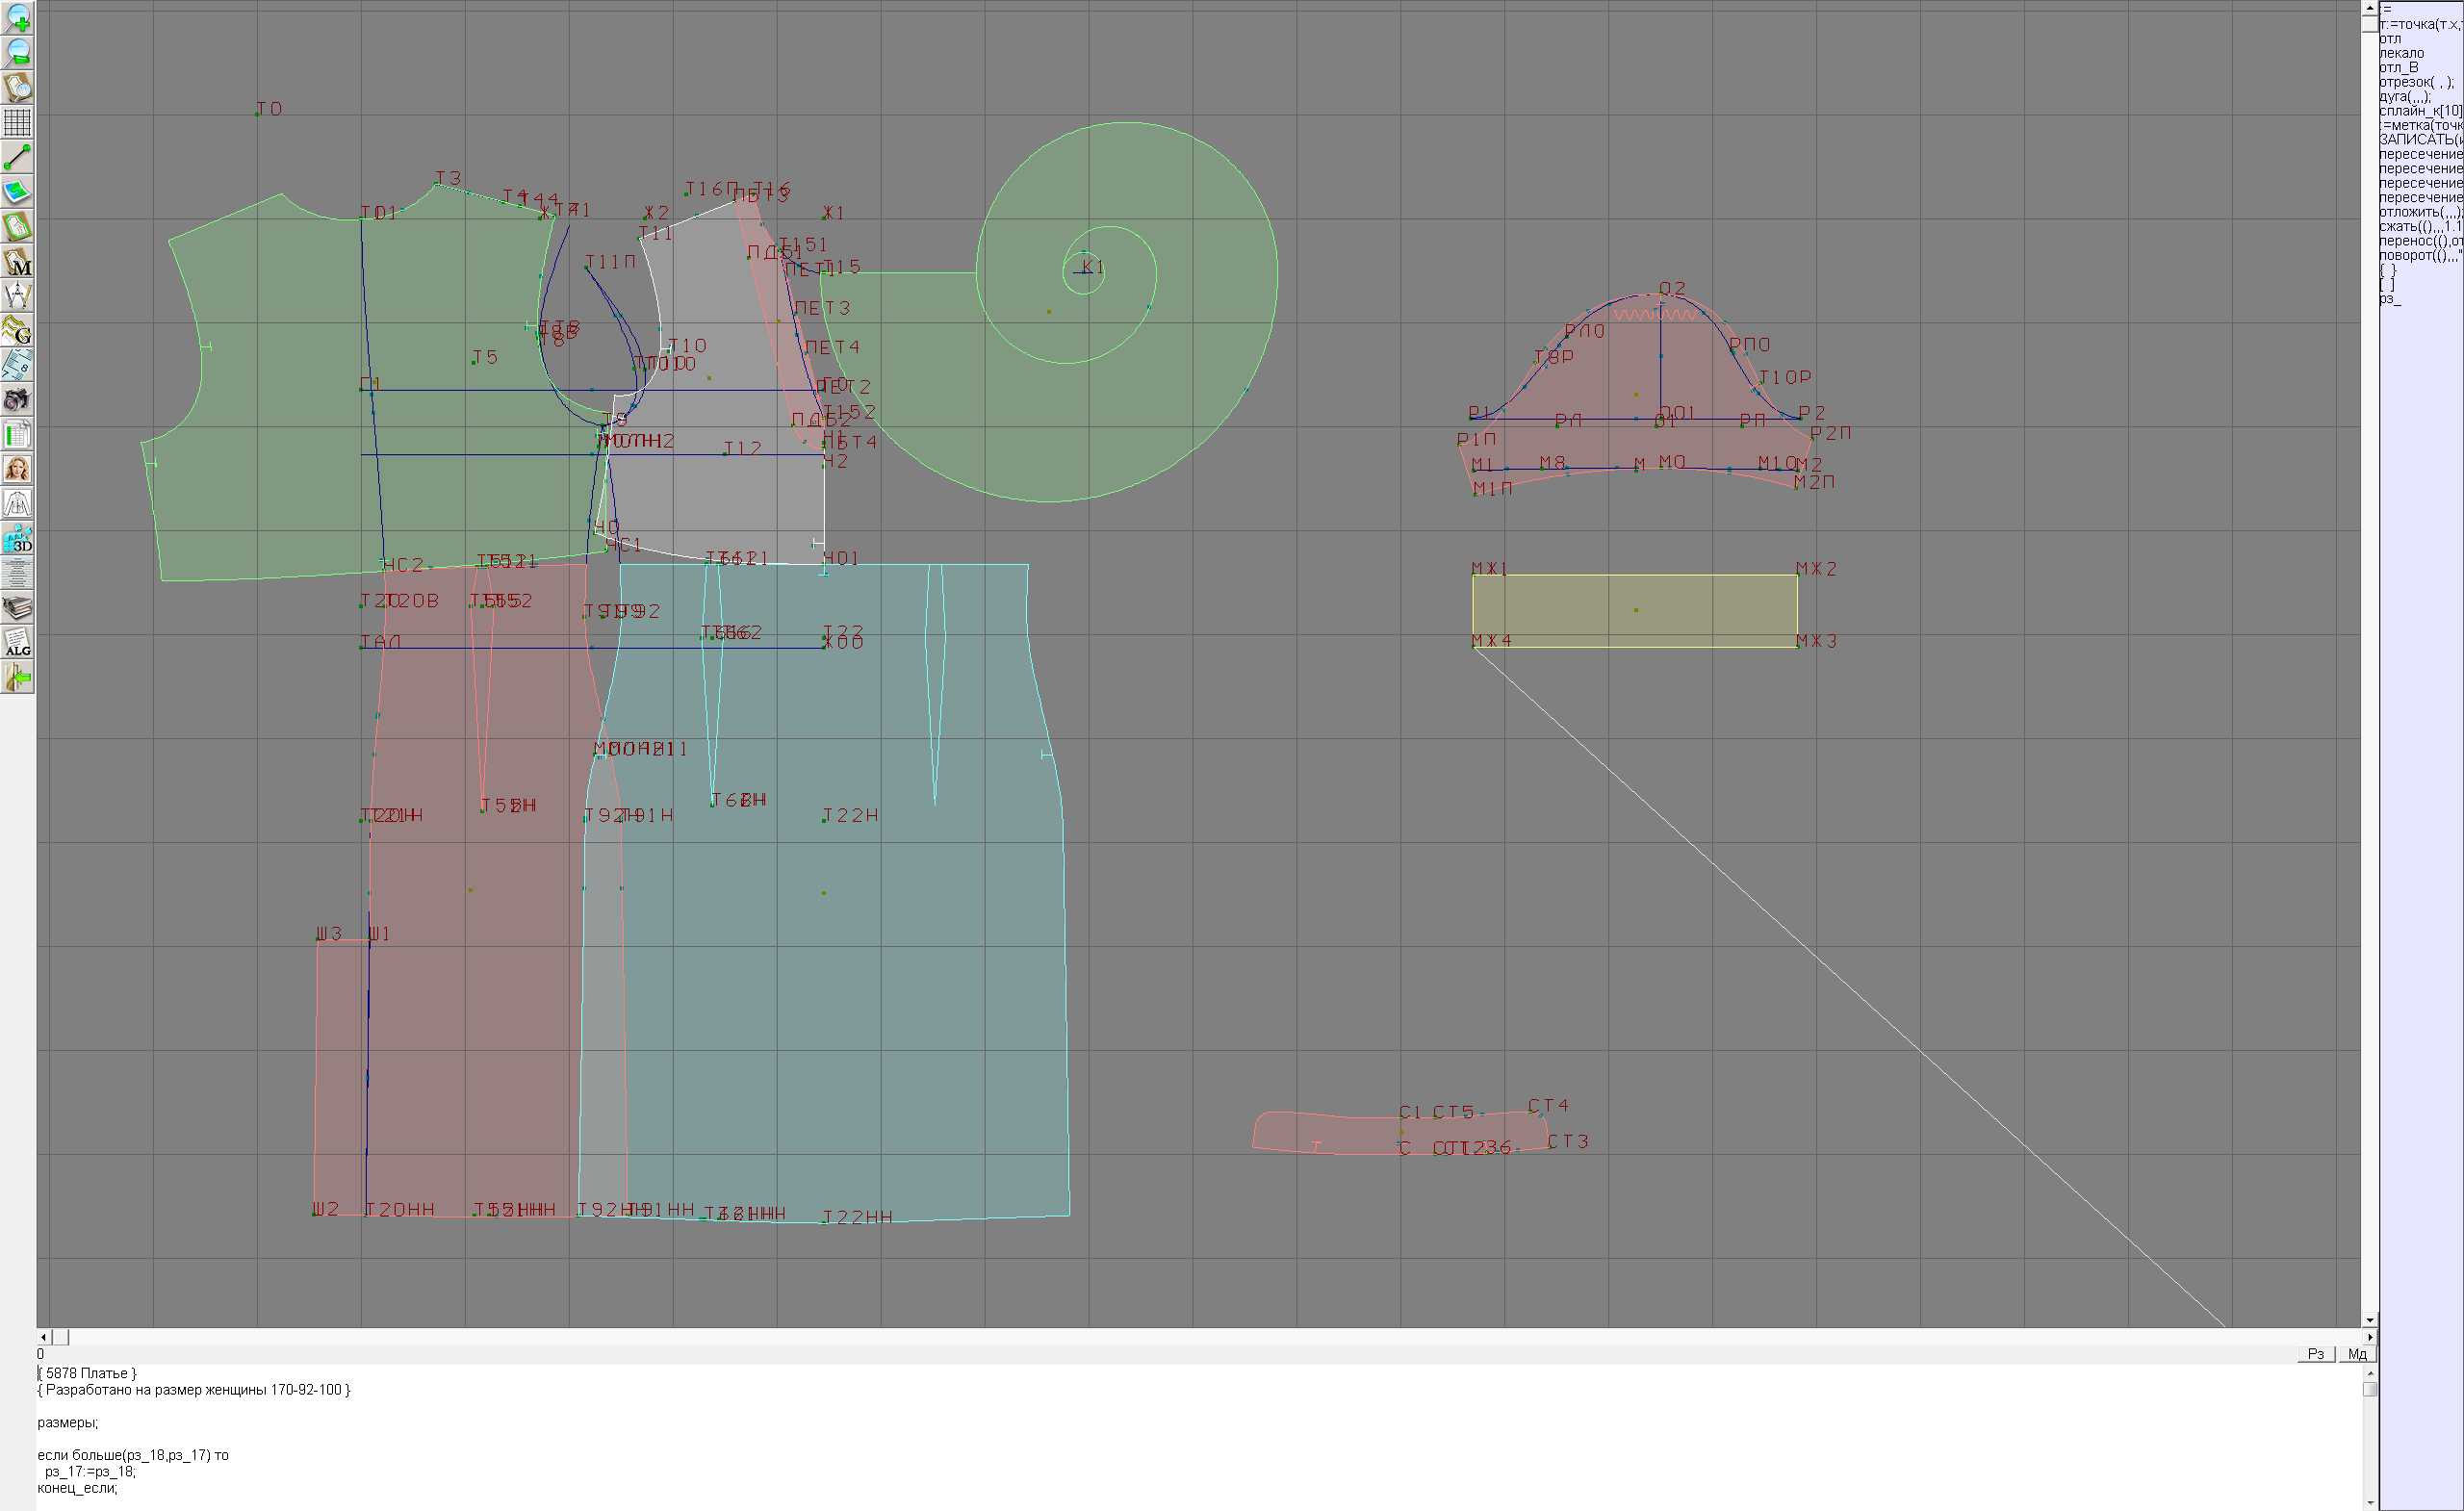
Task: Click the woman's face portrait icon
Action: tap(18, 469)
